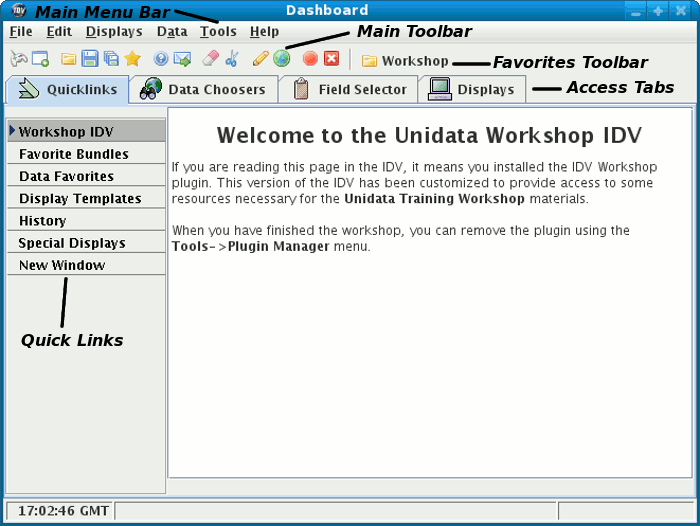
Task: Click the scissors toolbar icon
Action: pyautogui.click(x=232, y=60)
